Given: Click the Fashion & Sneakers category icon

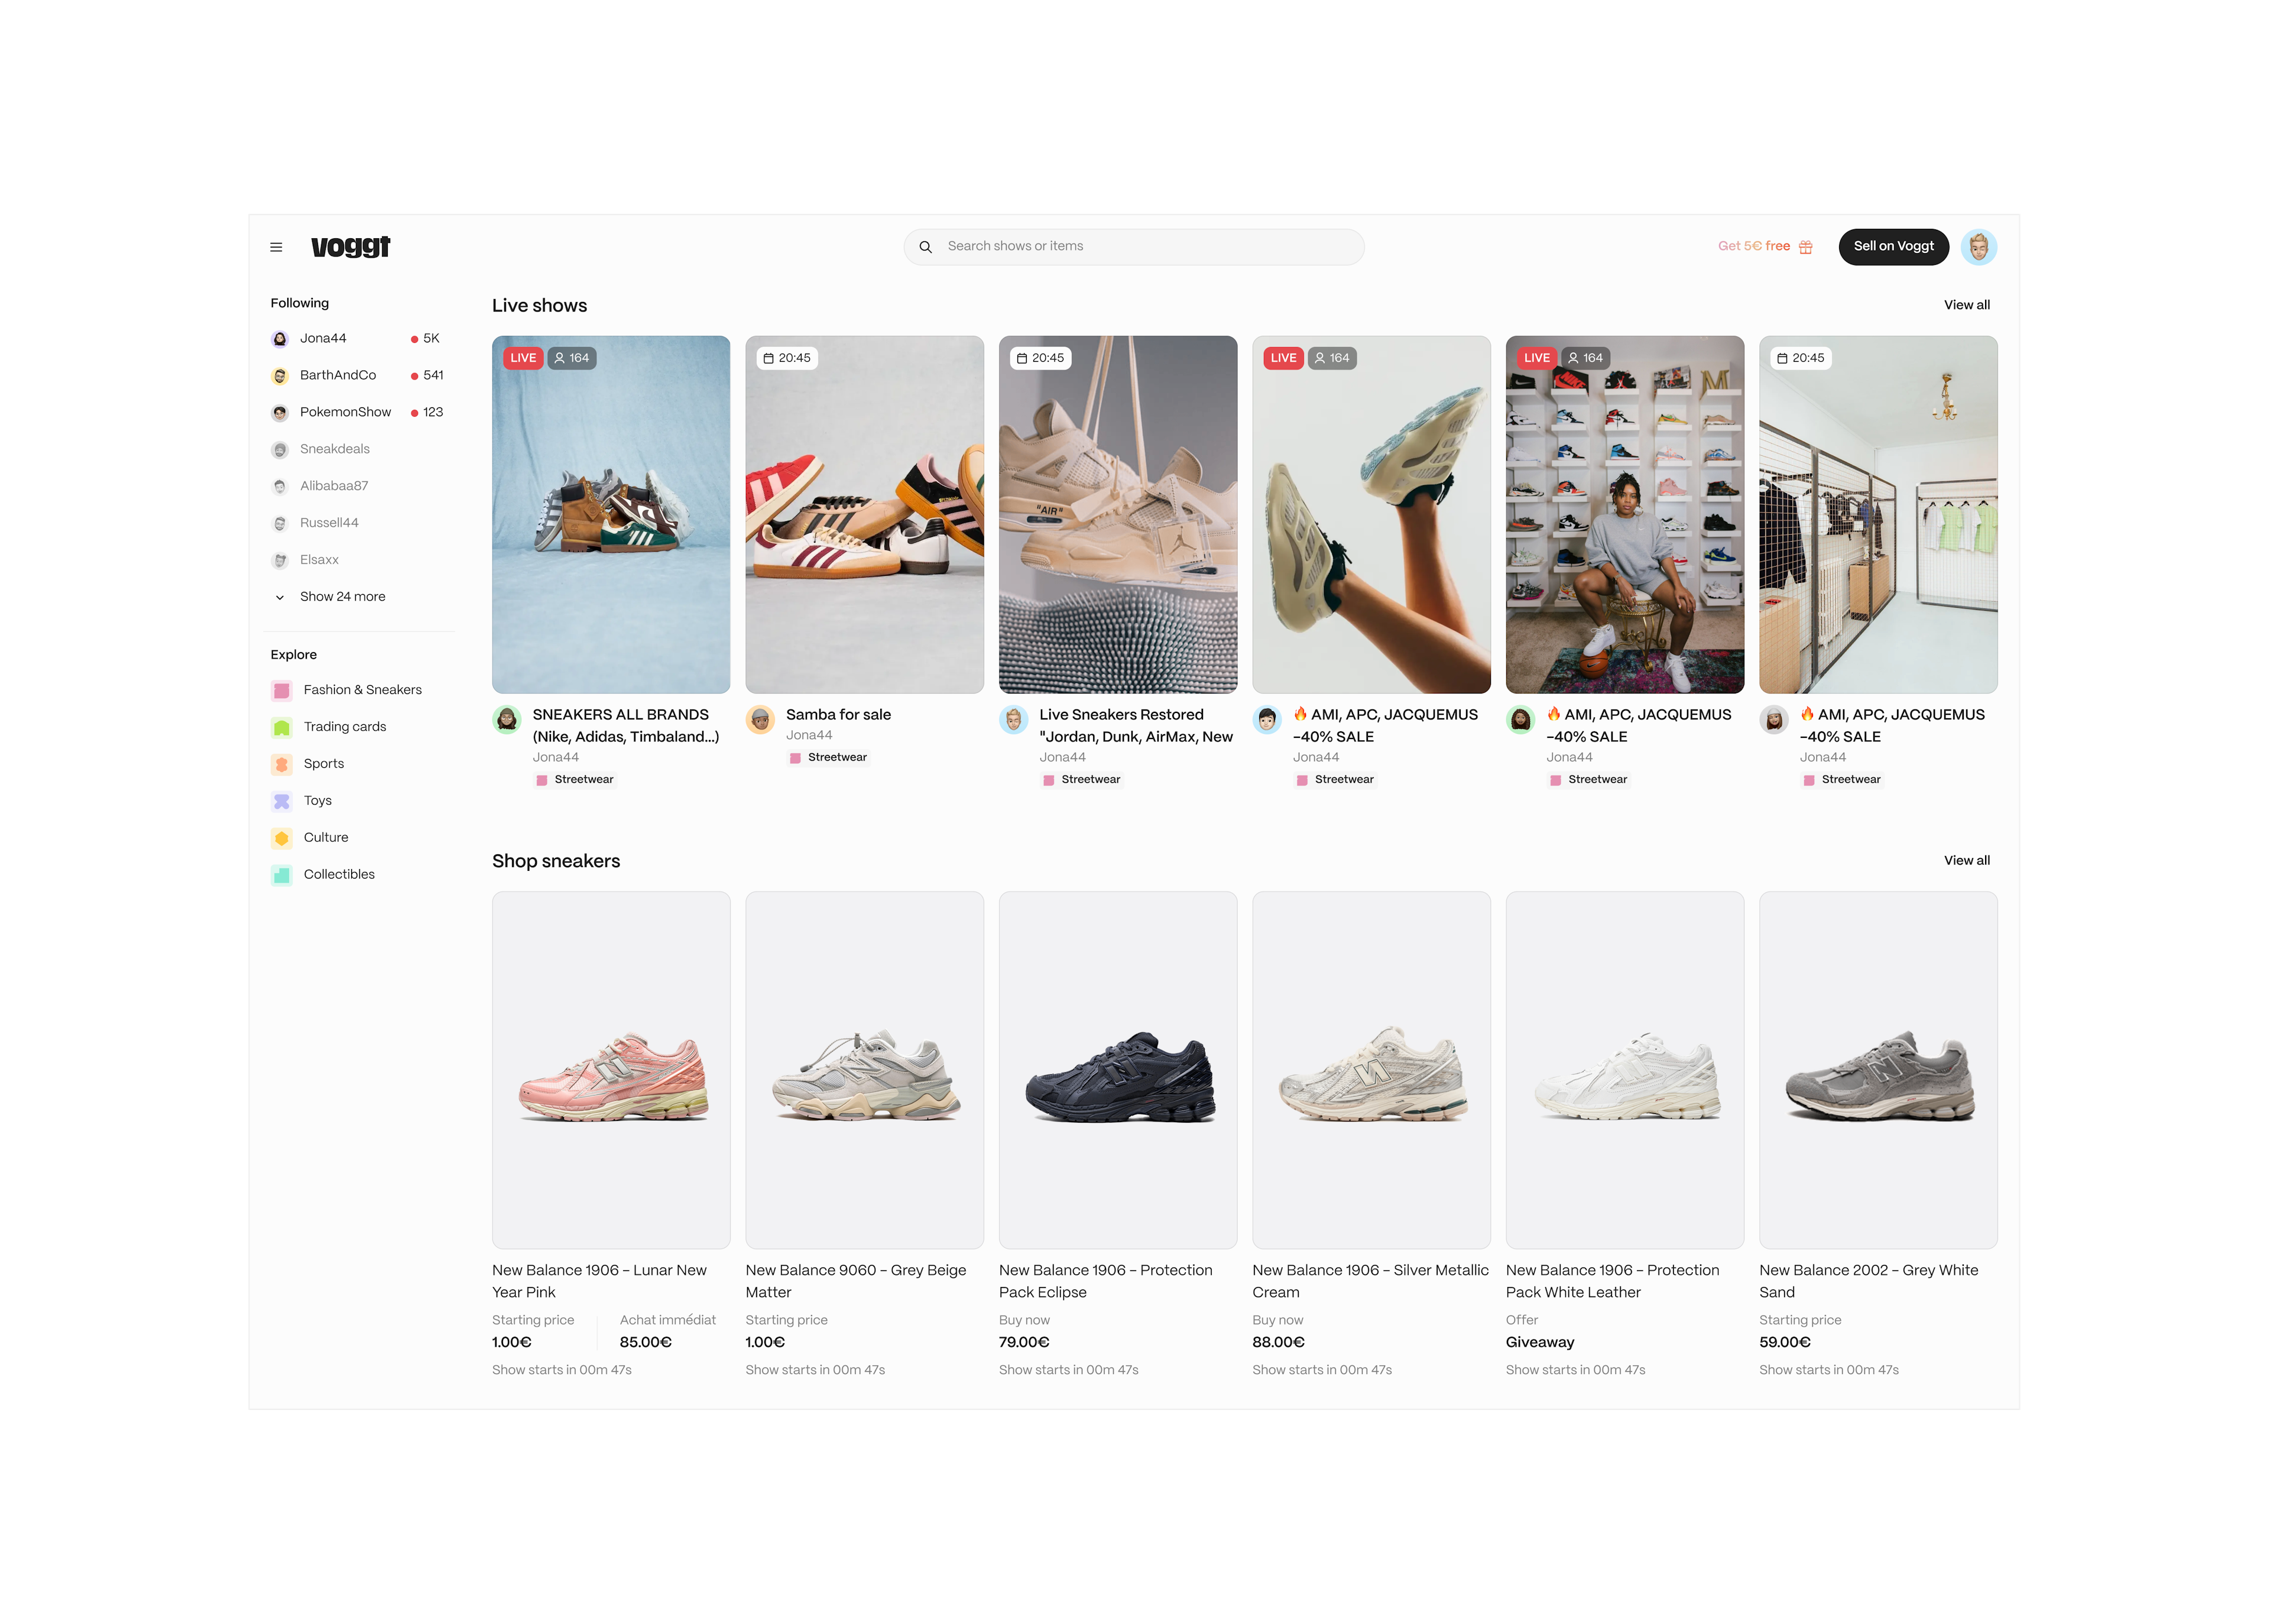Looking at the screenshot, I should pyautogui.click(x=282, y=690).
